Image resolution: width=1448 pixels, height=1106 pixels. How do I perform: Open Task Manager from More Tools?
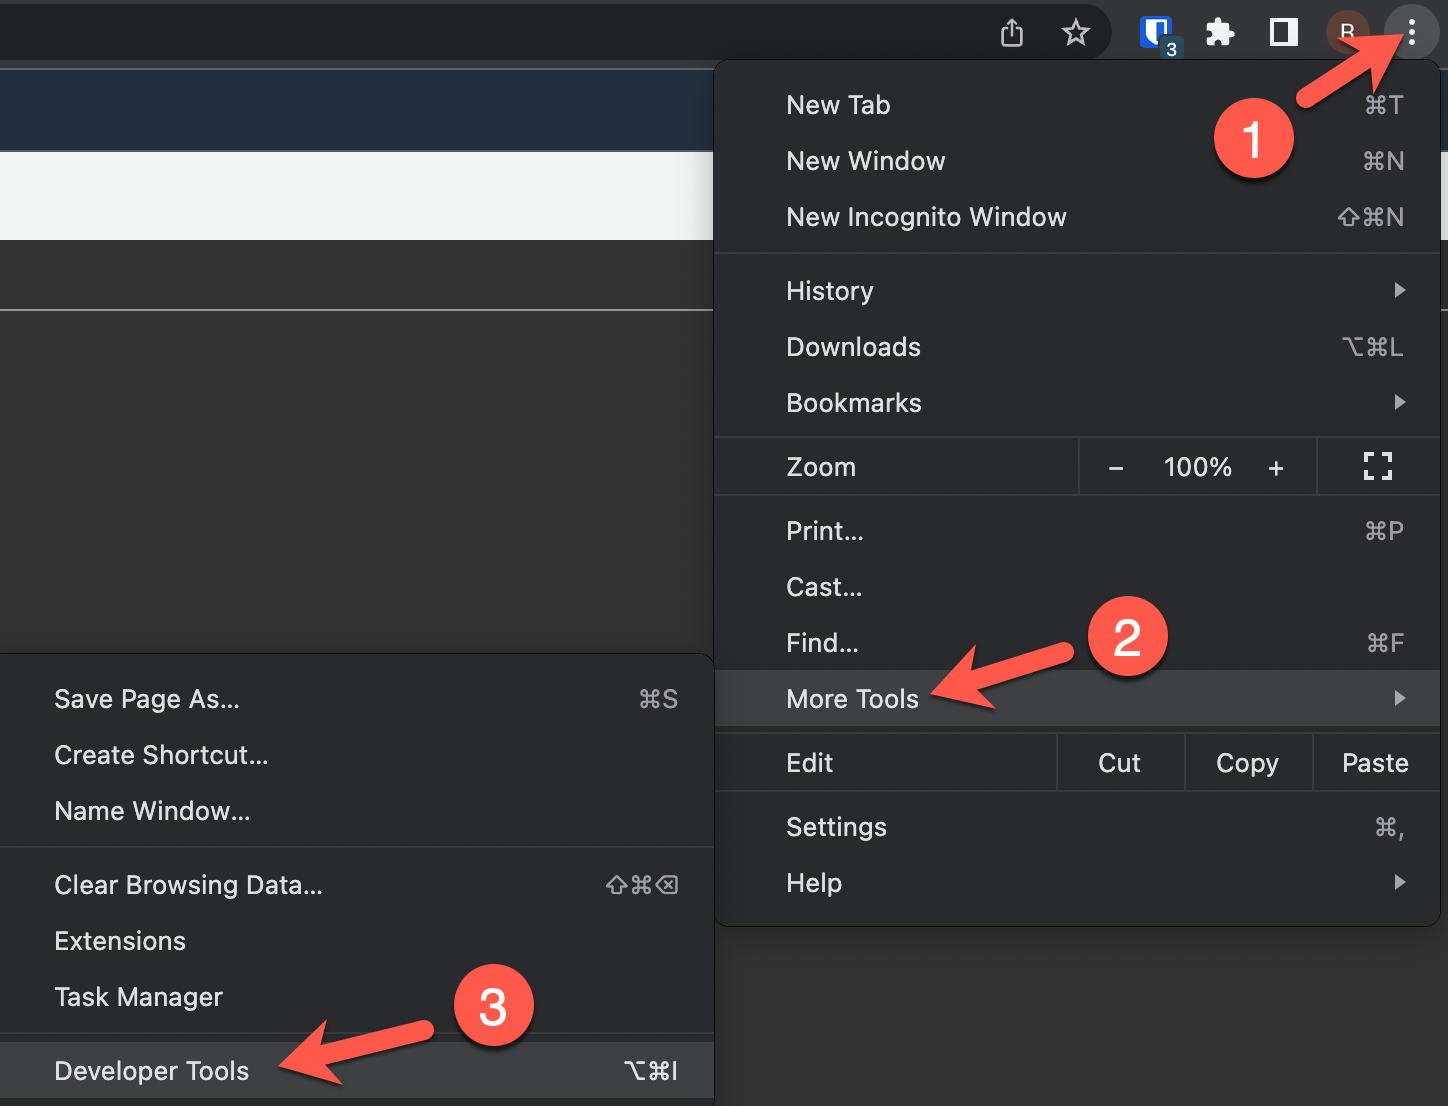138,997
